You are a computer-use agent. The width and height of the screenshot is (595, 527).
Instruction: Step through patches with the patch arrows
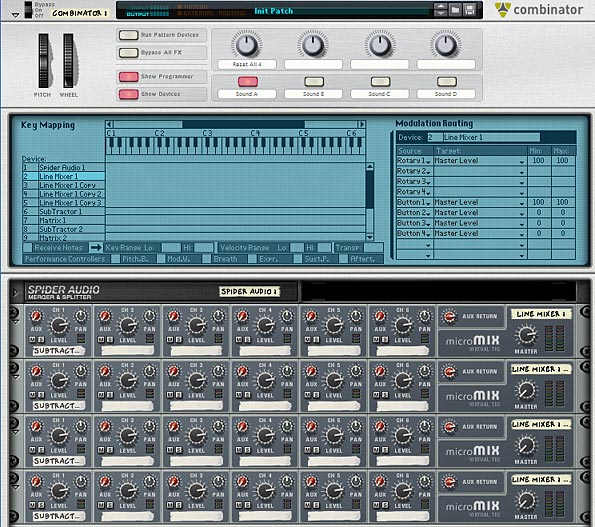[440, 10]
